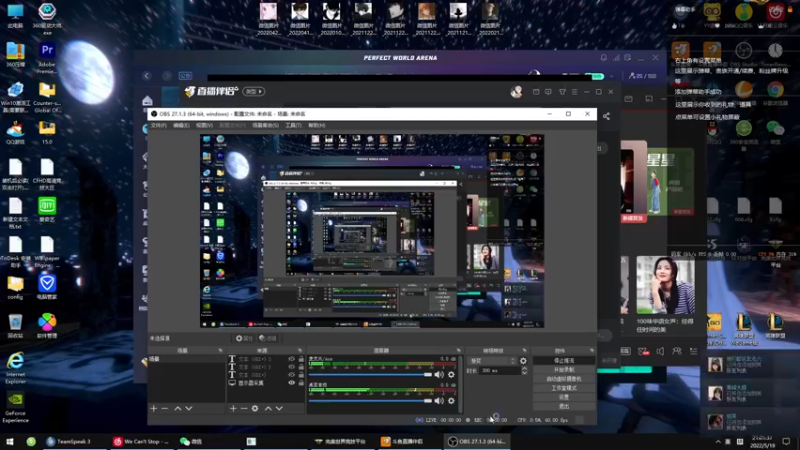
Task: Click the 时长 300 ms duration field
Action: tap(500, 371)
